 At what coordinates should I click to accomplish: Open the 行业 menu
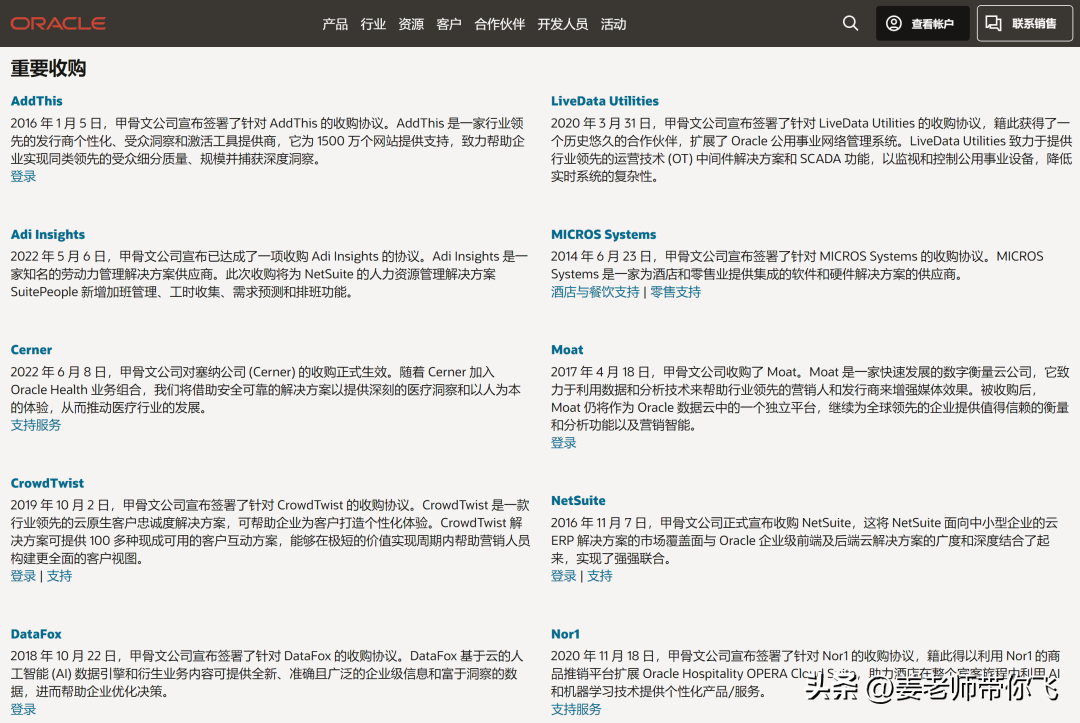(373, 24)
